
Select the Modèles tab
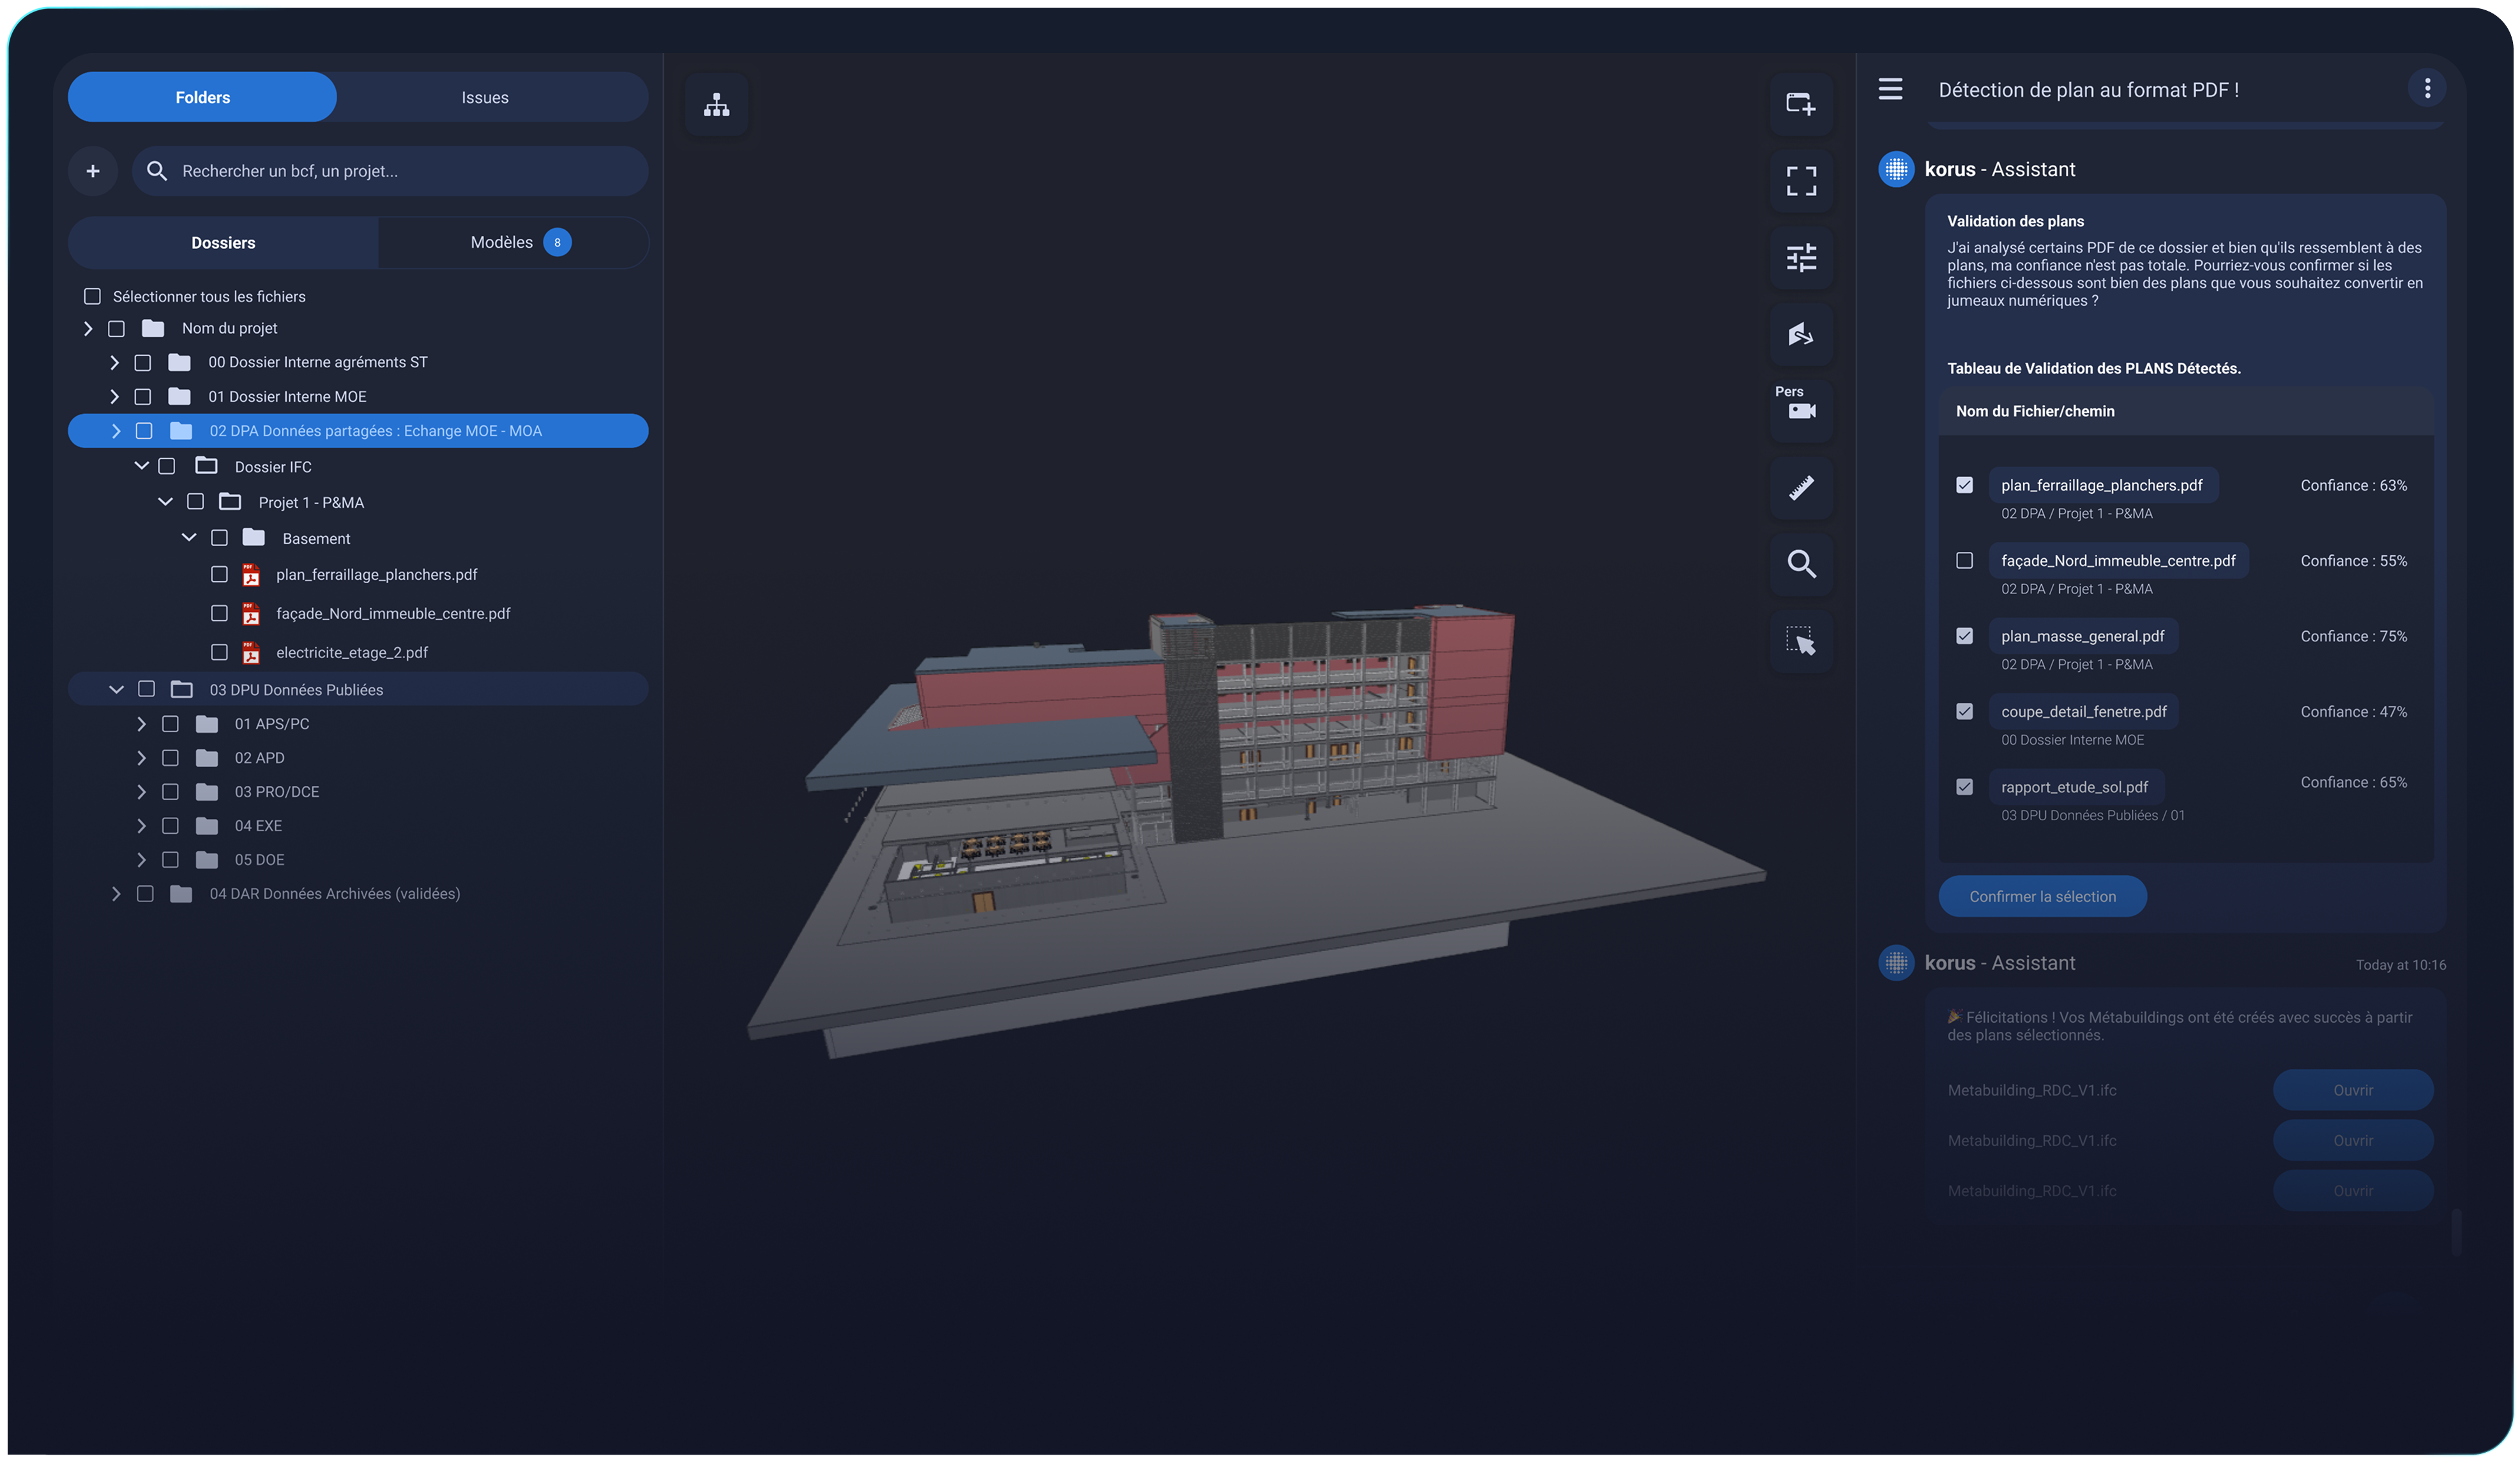coord(515,243)
